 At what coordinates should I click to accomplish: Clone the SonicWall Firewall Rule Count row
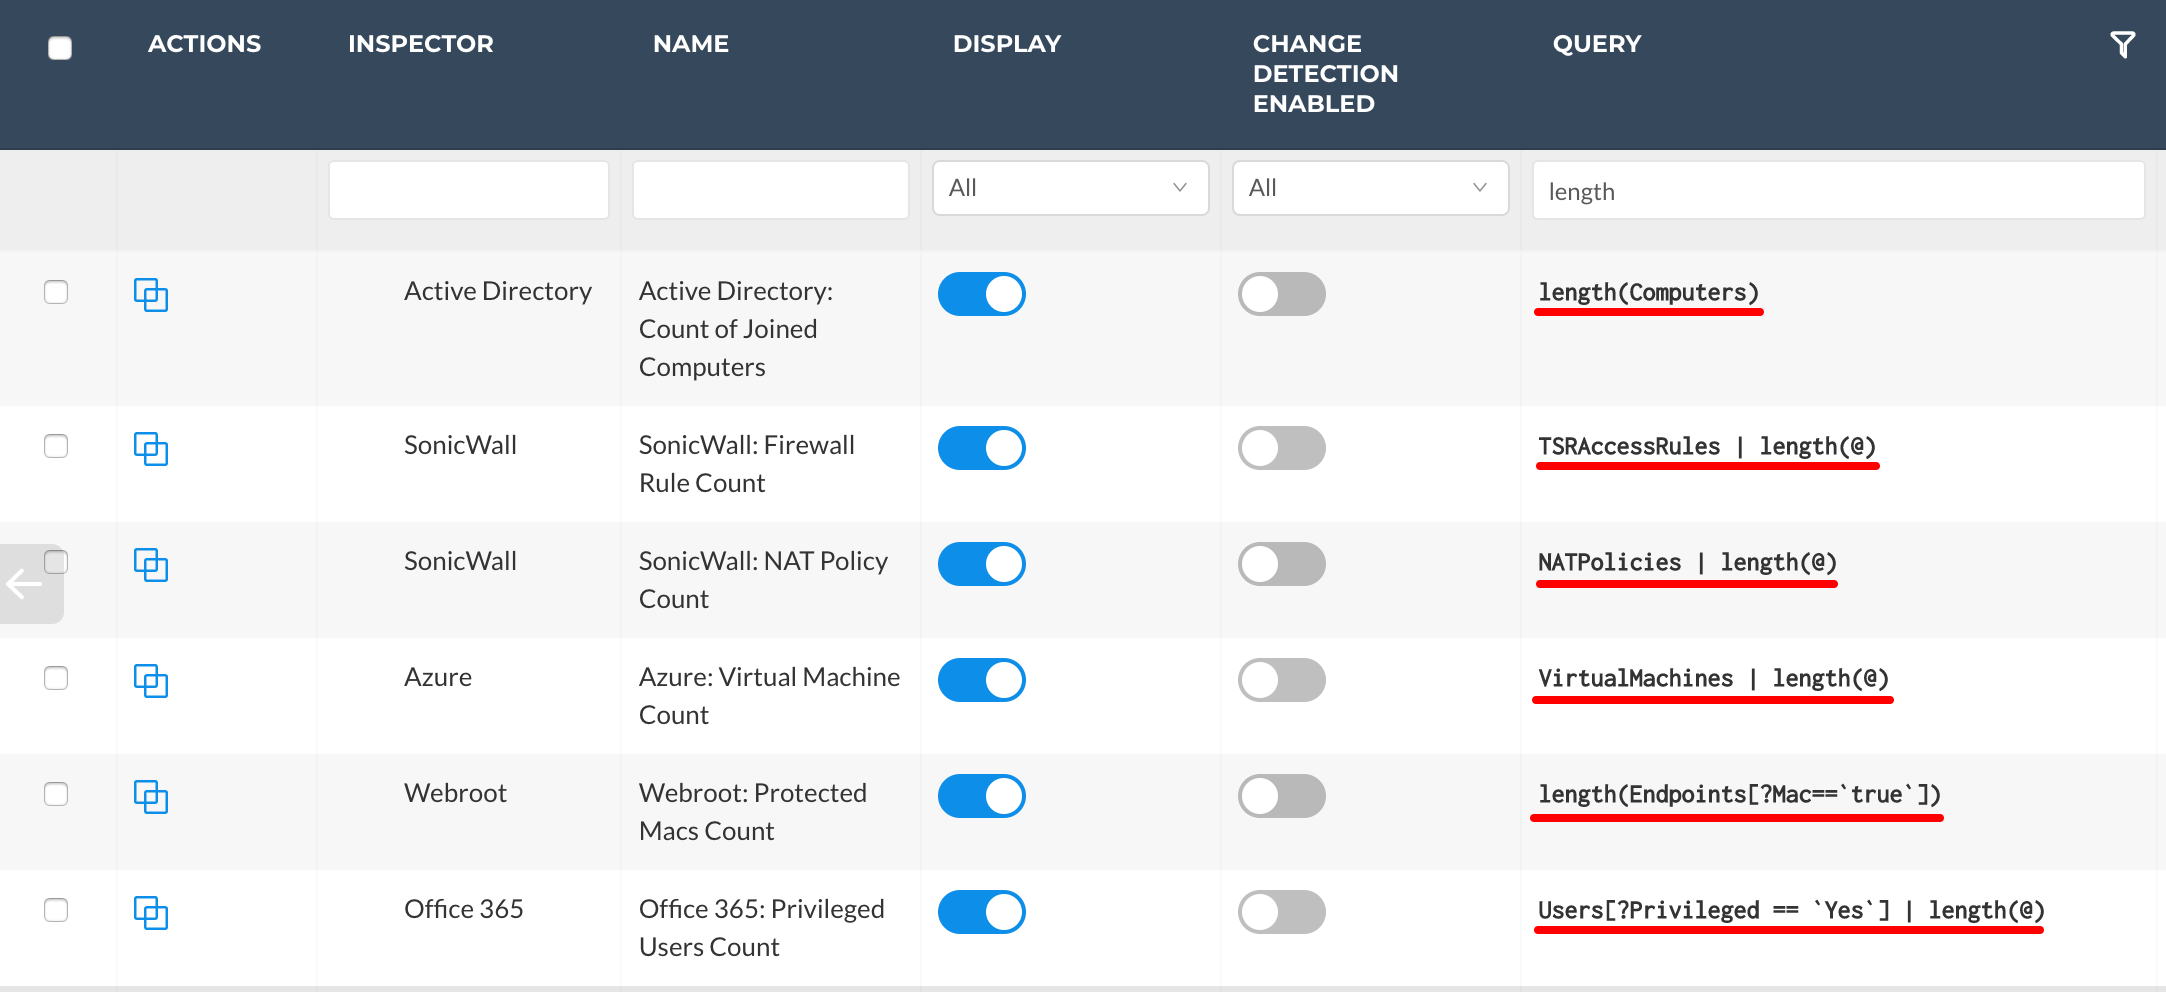[151, 449]
